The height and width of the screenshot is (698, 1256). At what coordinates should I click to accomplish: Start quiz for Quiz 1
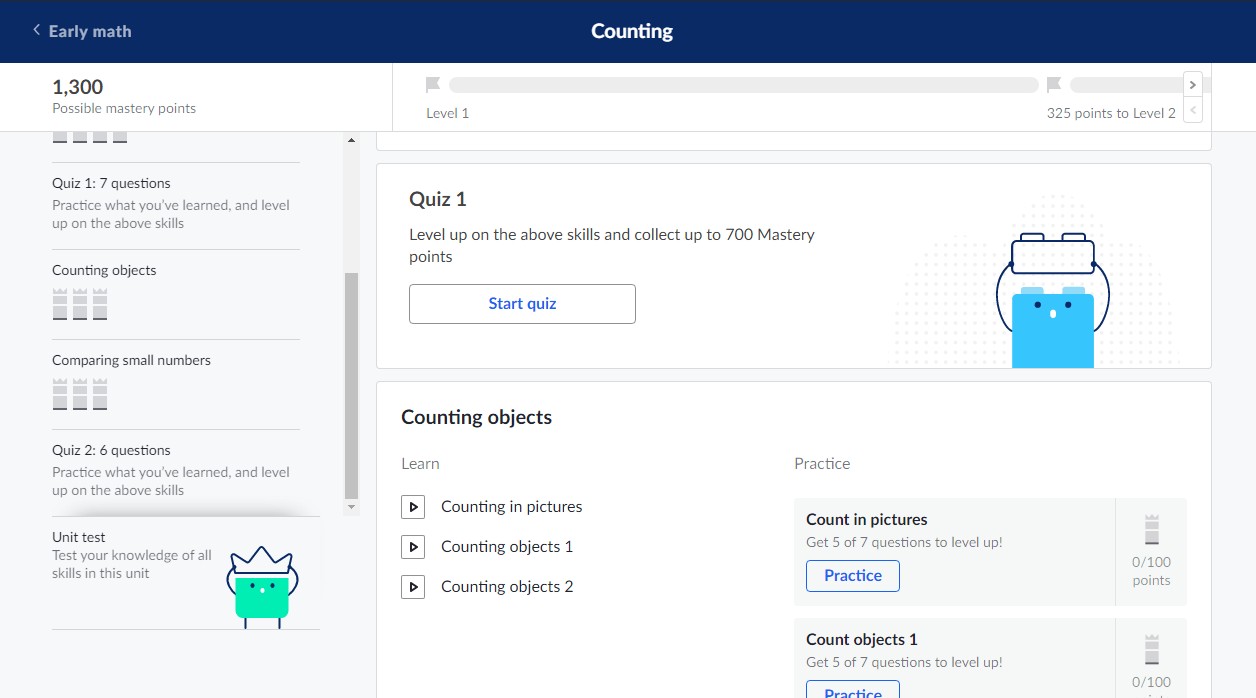click(x=522, y=304)
